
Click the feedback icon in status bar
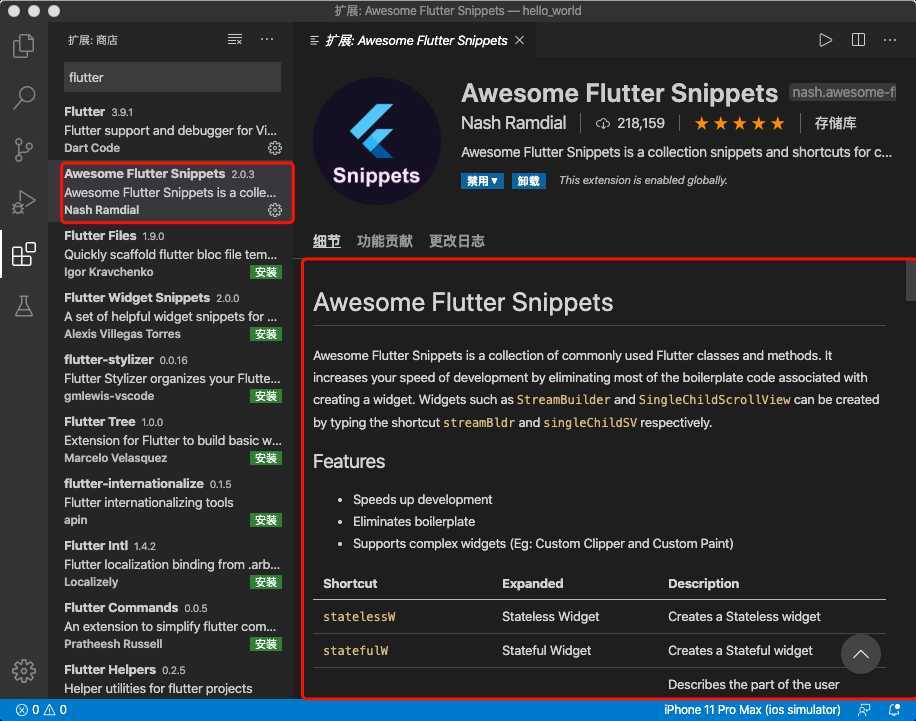[863, 710]
